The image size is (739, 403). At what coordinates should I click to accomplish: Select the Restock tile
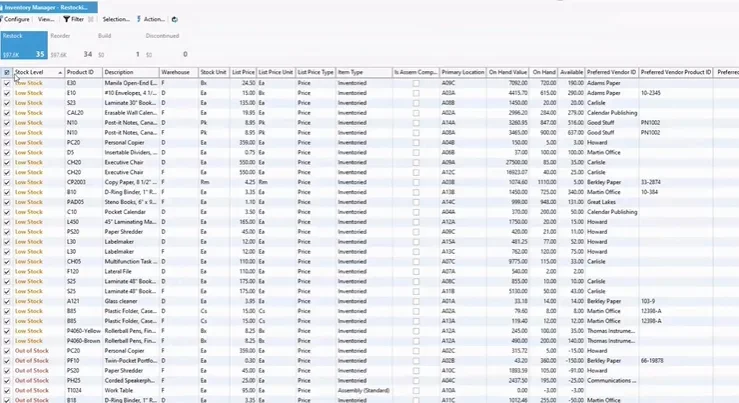[24, 45]
